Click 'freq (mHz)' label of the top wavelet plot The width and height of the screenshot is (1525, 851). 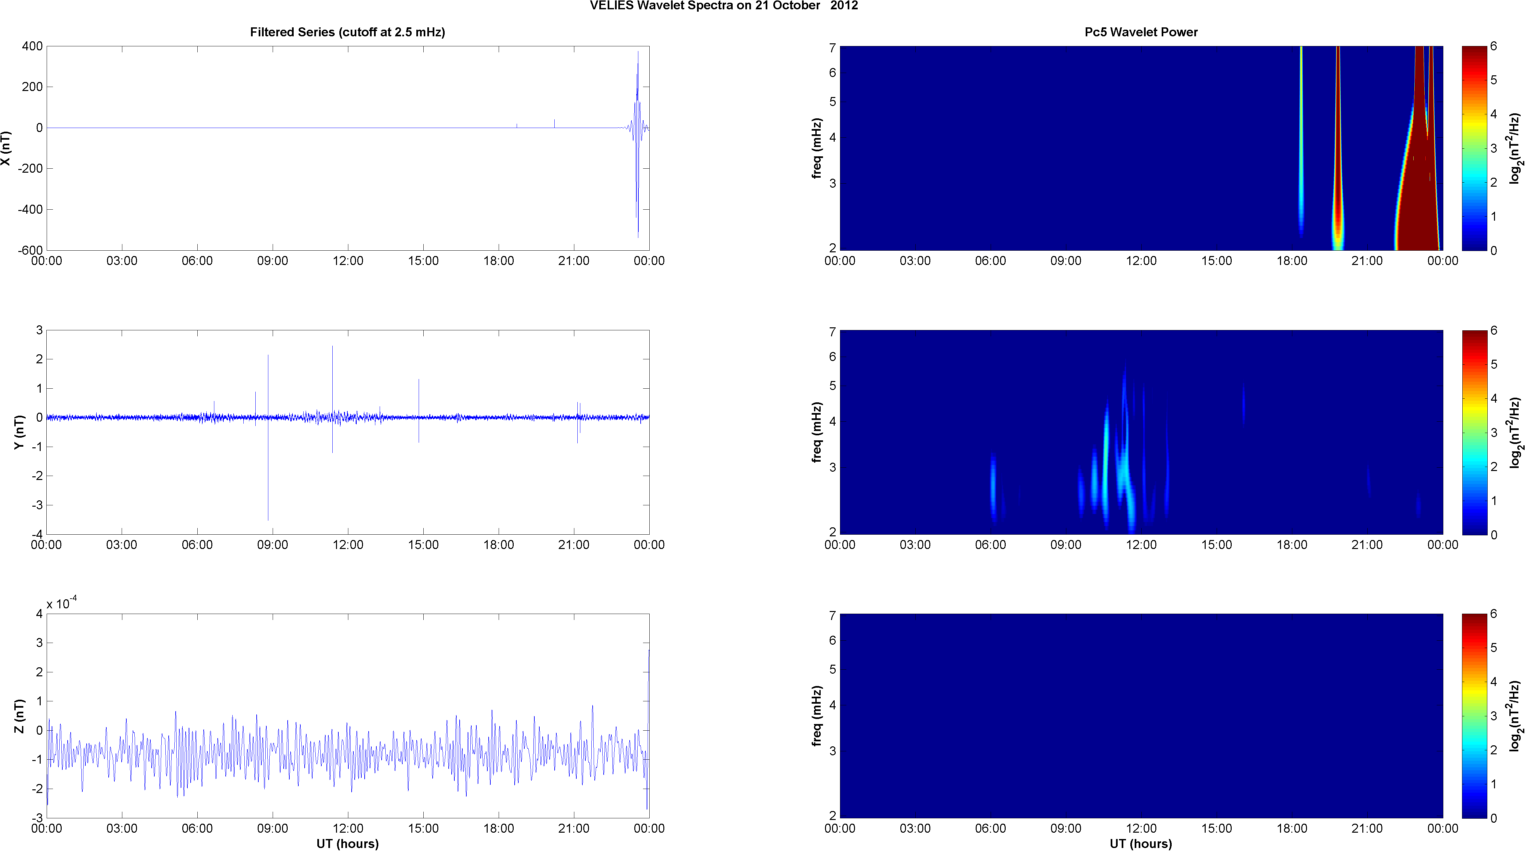(x=817, y=148)
